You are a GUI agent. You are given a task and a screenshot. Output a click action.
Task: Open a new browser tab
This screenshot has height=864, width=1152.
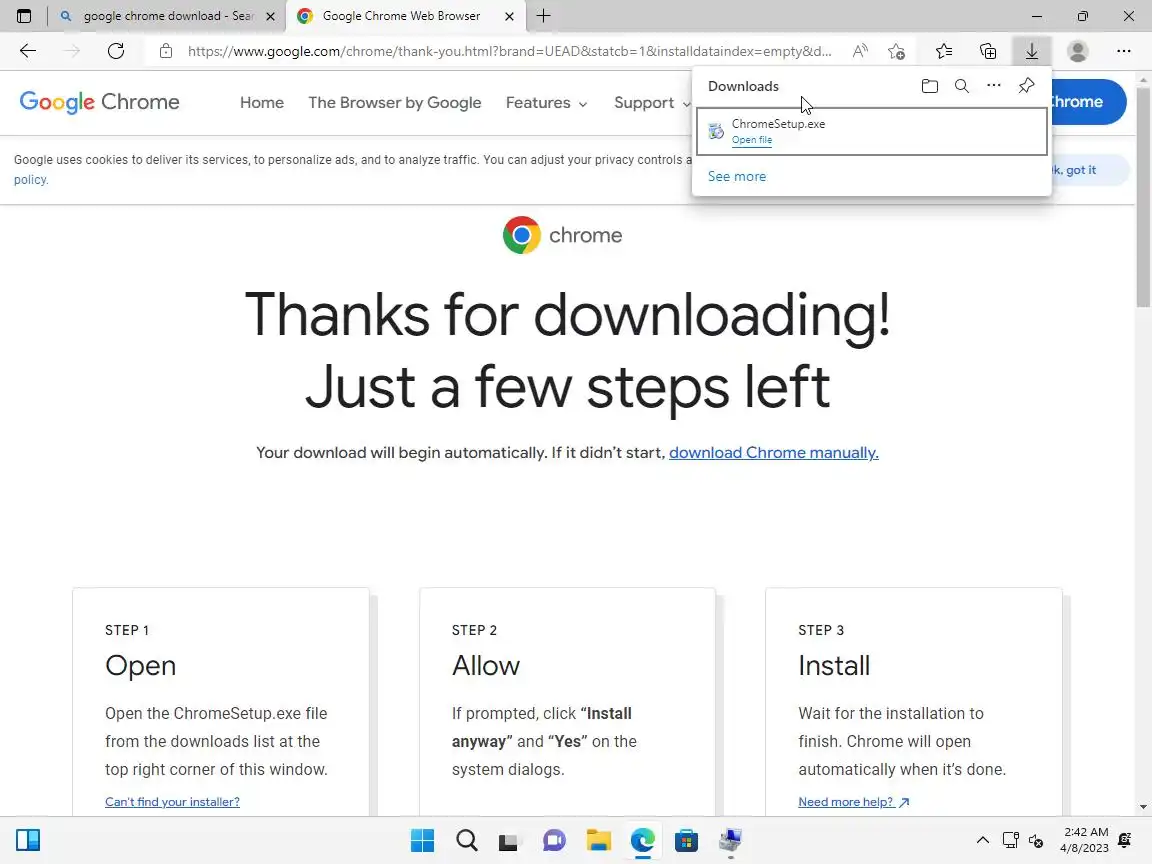coord(544,16)
